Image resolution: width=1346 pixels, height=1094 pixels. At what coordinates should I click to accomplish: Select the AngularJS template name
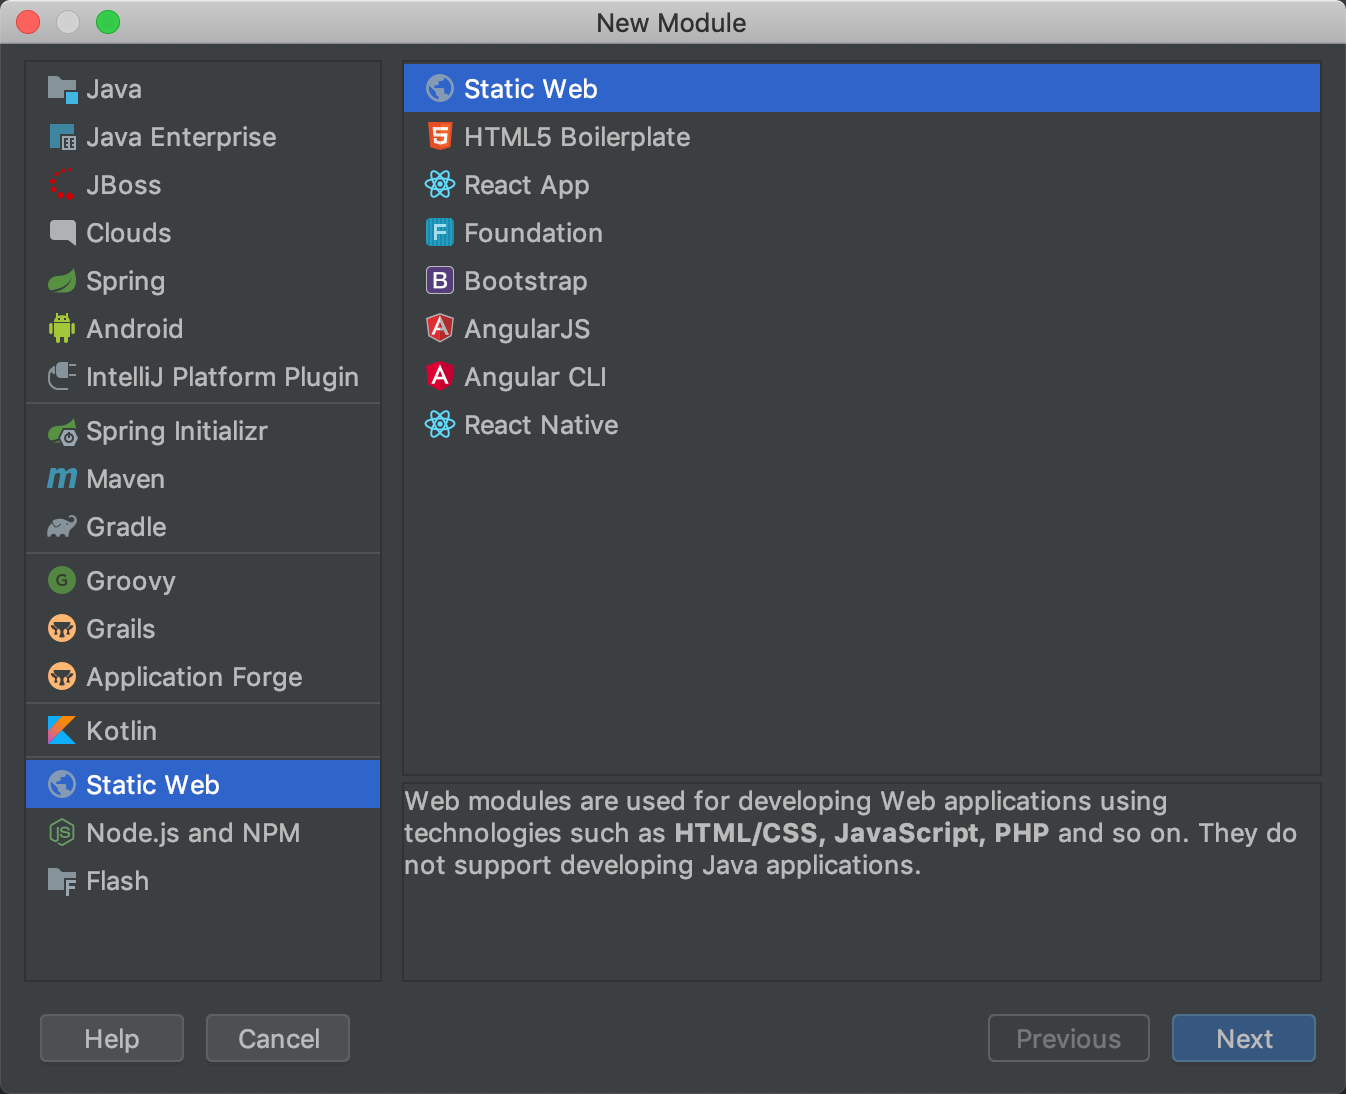point(527,329)
